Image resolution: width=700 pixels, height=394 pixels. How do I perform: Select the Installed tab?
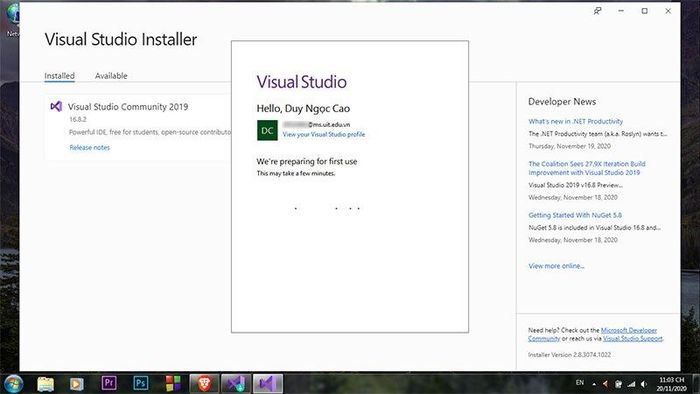[59, 76]
